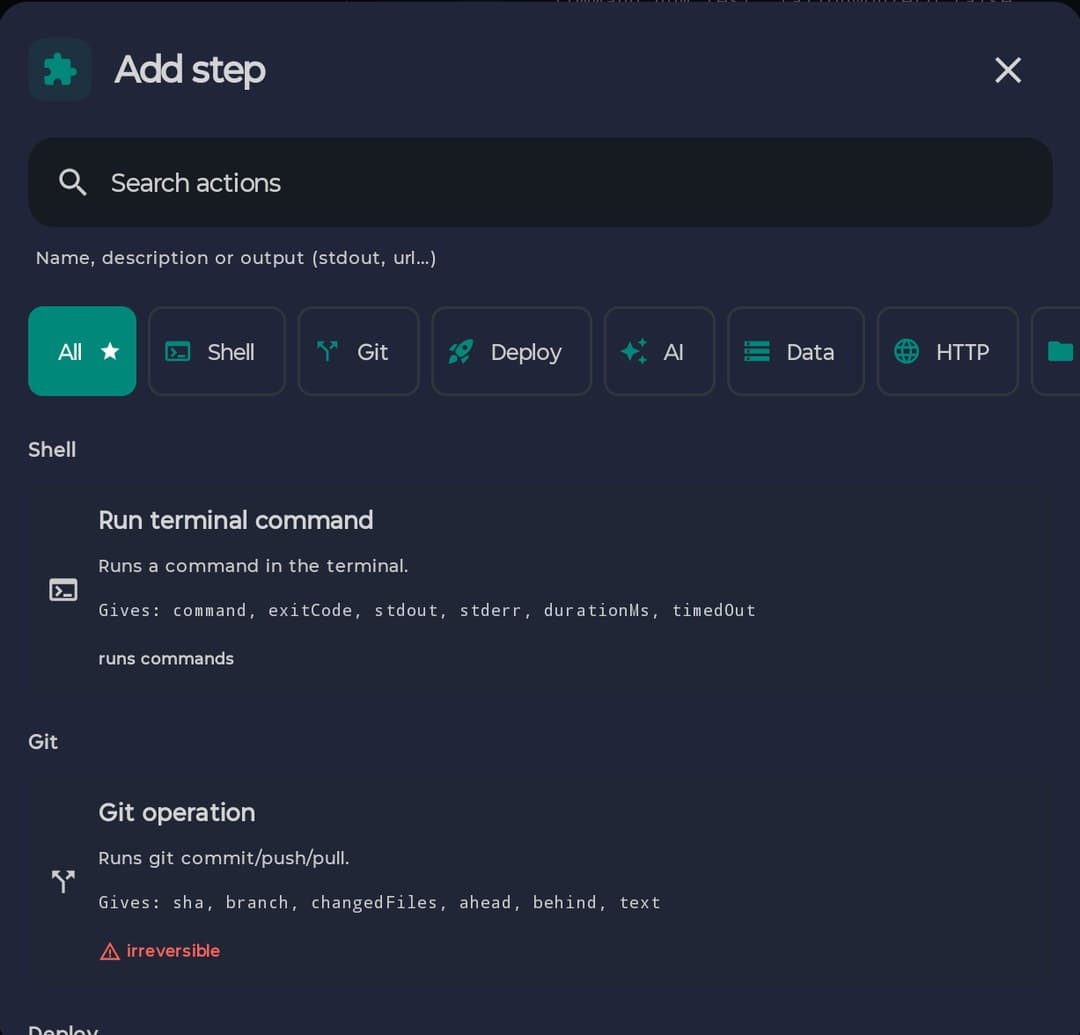Click 'Runs a command in the terminal.' description
This screenshot has width=1080, height=1035.
253,566
